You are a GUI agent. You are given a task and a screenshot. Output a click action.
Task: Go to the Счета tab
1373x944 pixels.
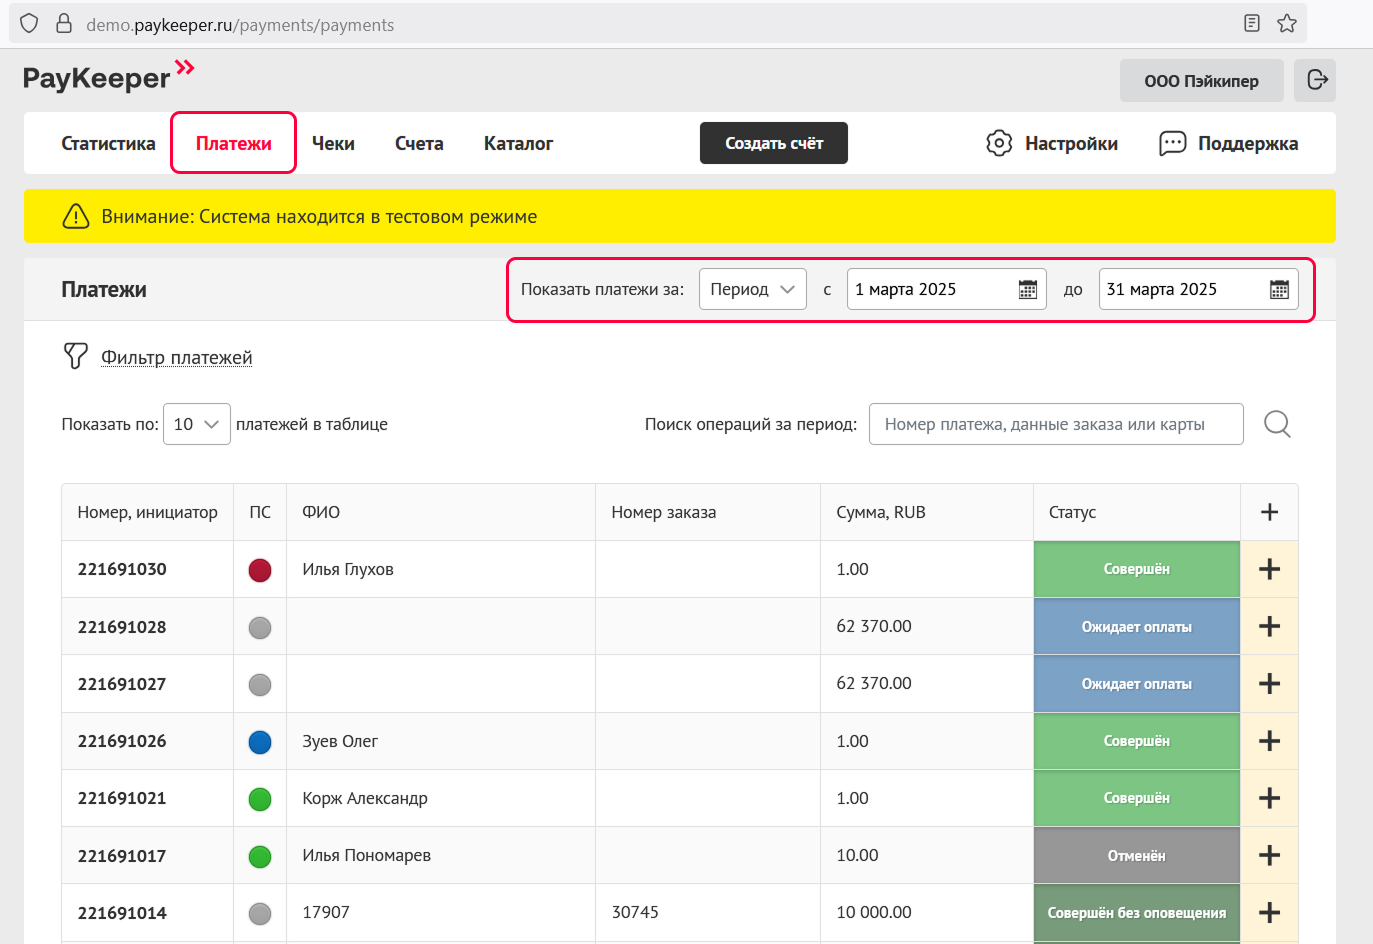[x=419, y=143]
